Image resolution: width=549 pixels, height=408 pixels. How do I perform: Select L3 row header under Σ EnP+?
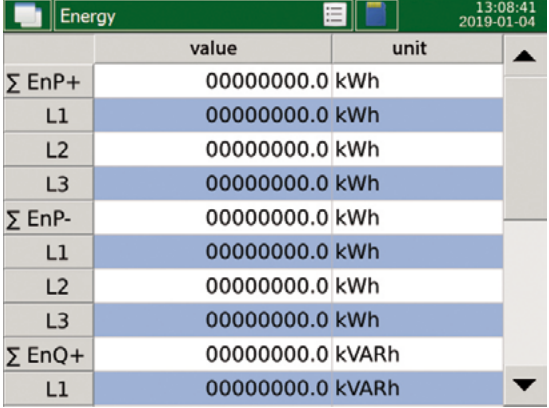coord(48,184)
